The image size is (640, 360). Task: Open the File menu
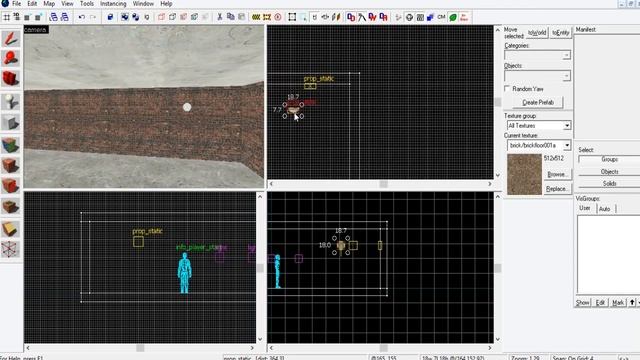16,4
